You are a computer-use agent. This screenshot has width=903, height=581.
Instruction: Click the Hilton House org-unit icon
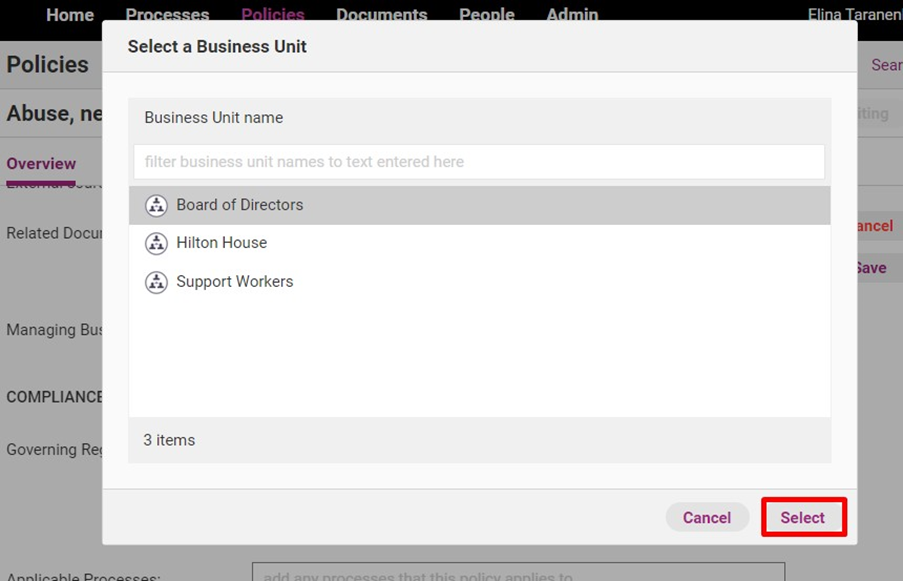point(156,243)
